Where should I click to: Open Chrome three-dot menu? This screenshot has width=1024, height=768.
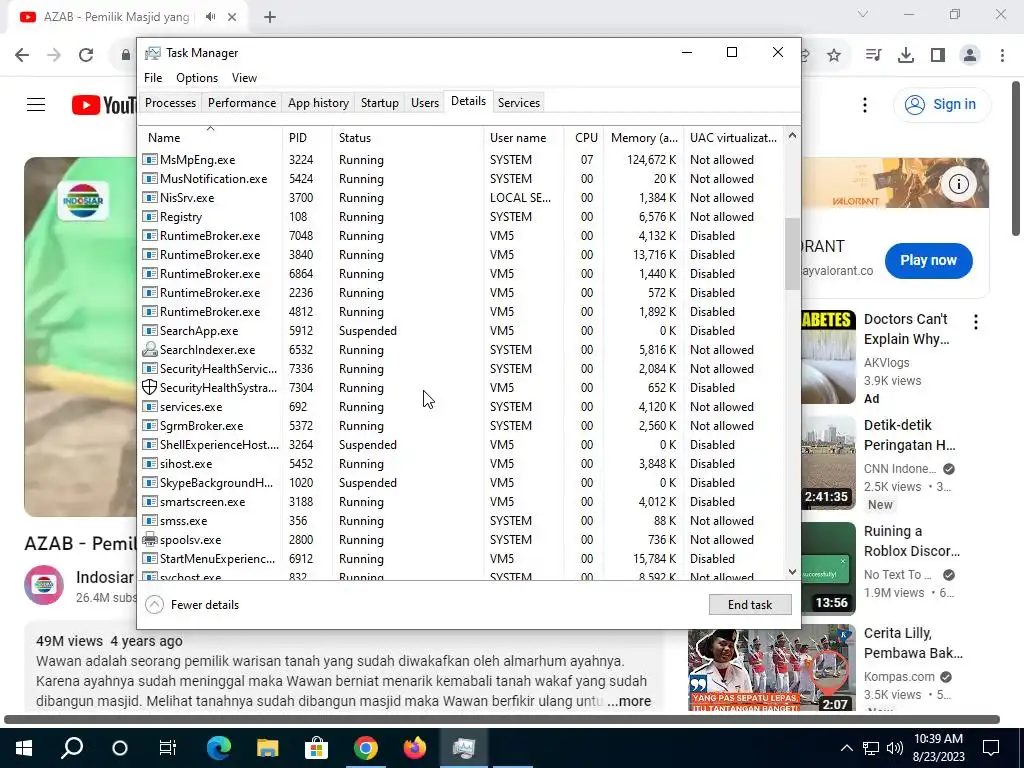click(1002, 56)
